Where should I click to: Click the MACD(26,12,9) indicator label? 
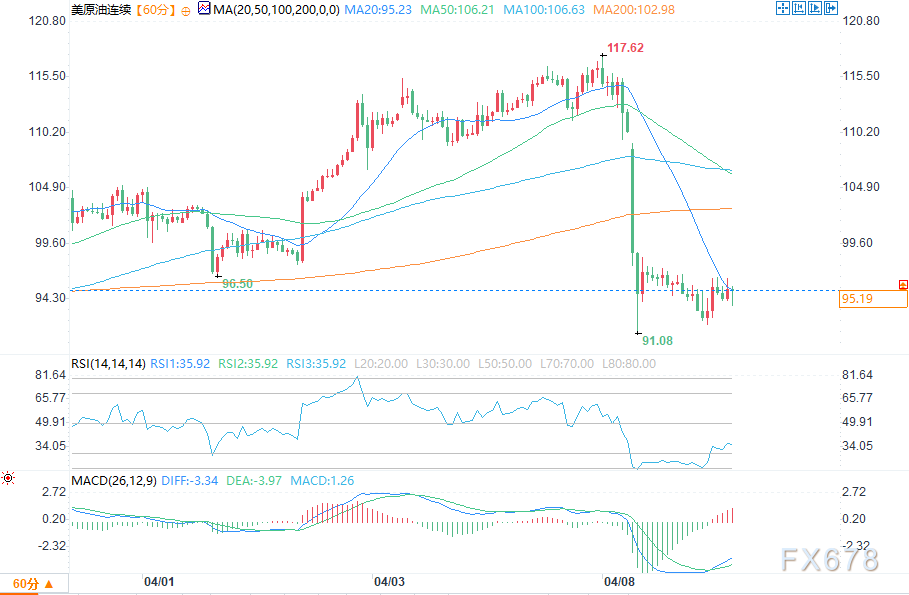point(114,481)
